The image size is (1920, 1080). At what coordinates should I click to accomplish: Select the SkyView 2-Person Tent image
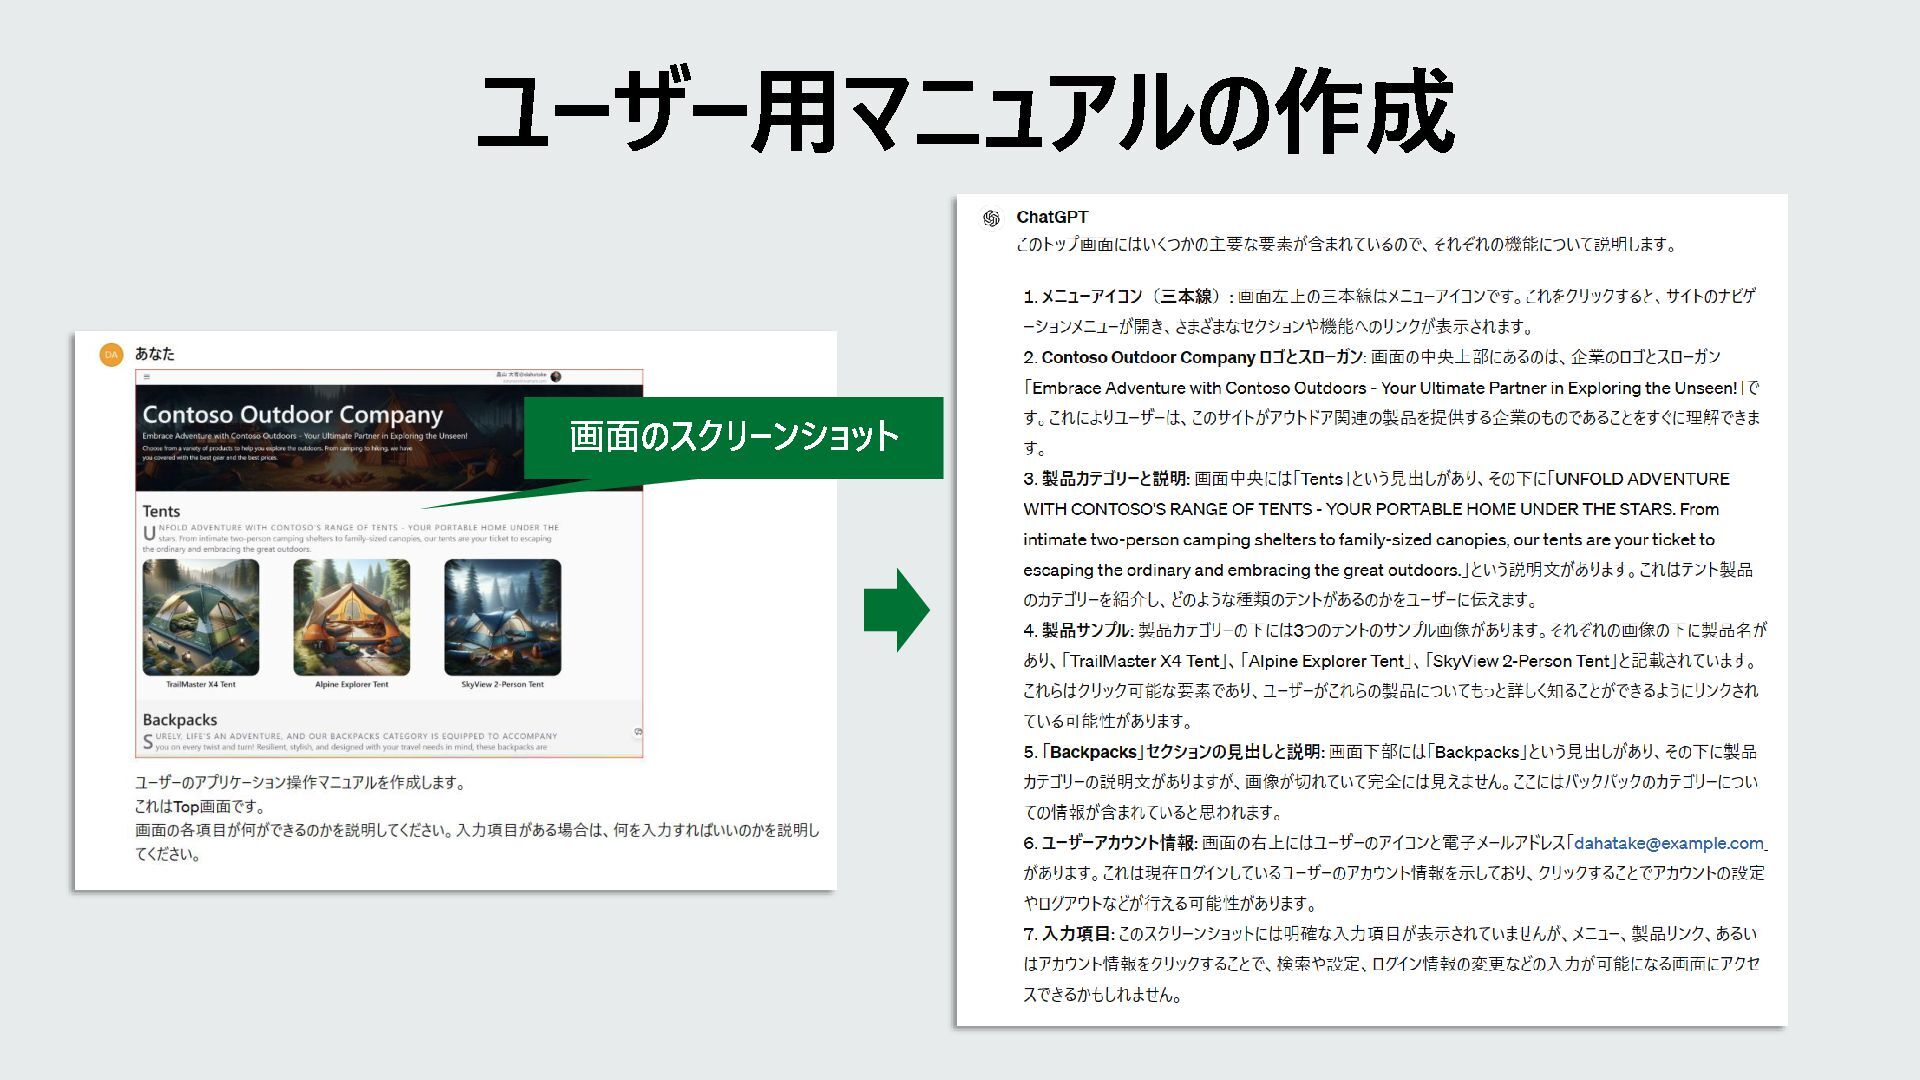point(502,617)
